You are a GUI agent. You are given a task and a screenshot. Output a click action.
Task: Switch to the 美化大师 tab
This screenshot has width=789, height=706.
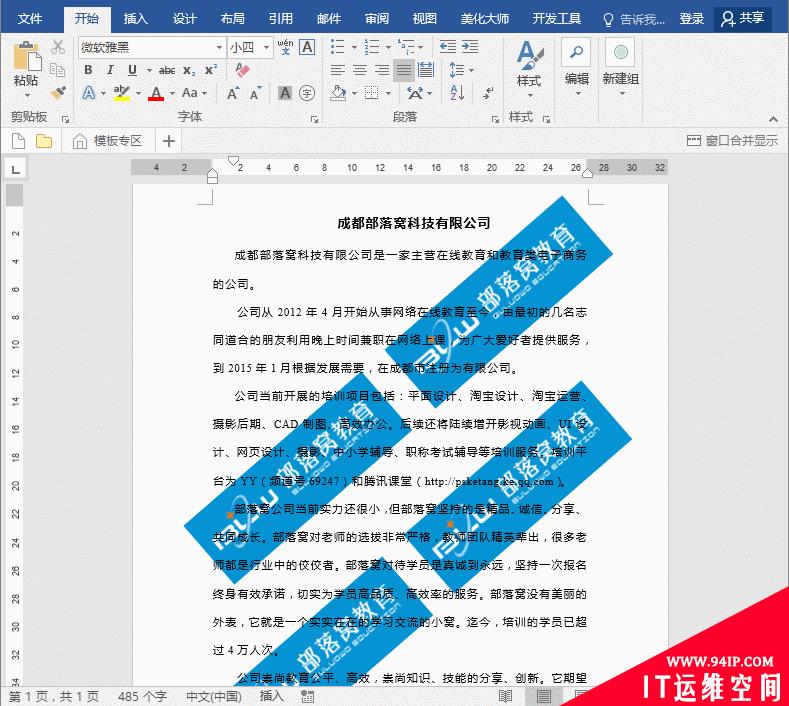485,19
